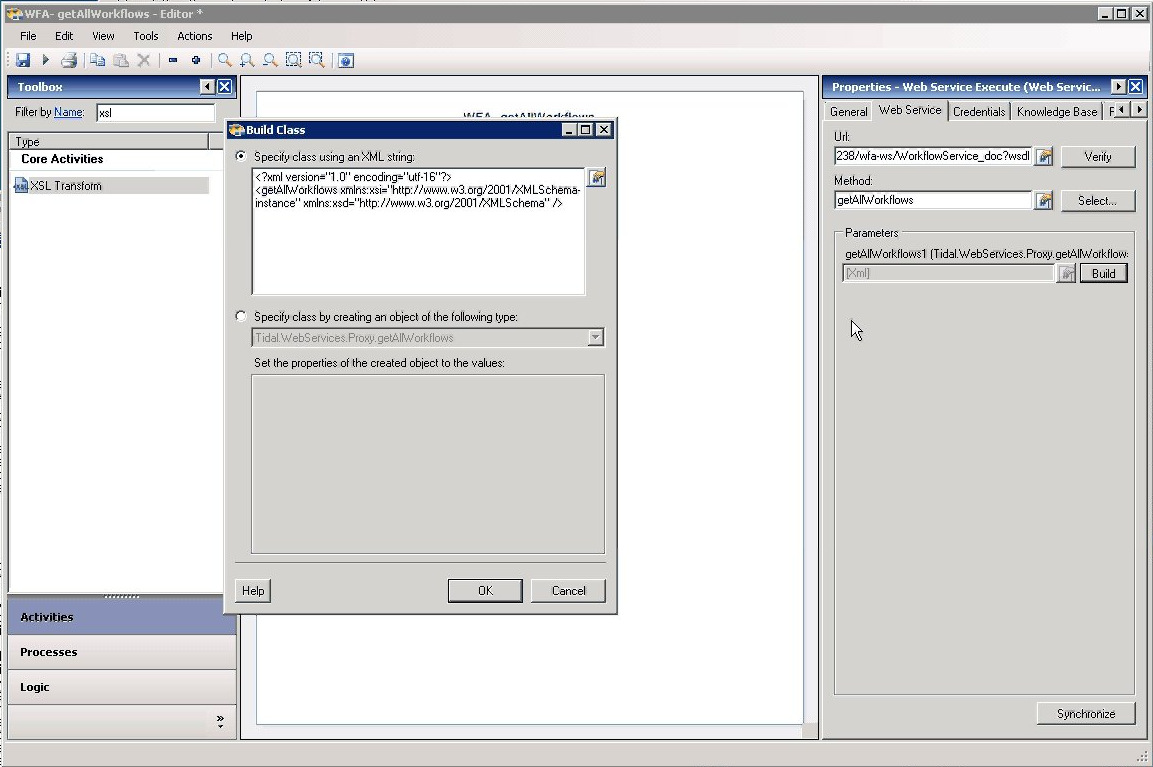Click the Core Activities group heading
The width and height of the screenshot is (1153, 767).
tap(62, 159)
